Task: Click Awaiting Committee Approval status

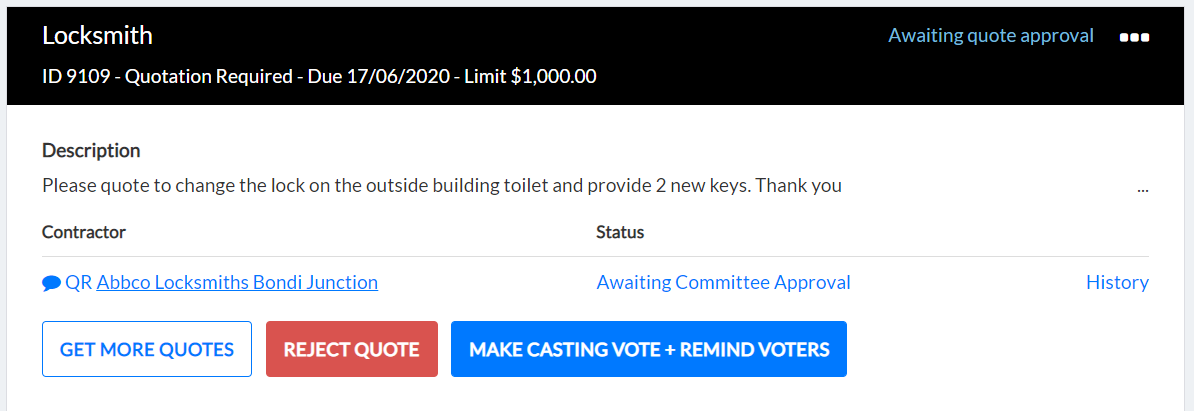Action: tap(723, 282)
